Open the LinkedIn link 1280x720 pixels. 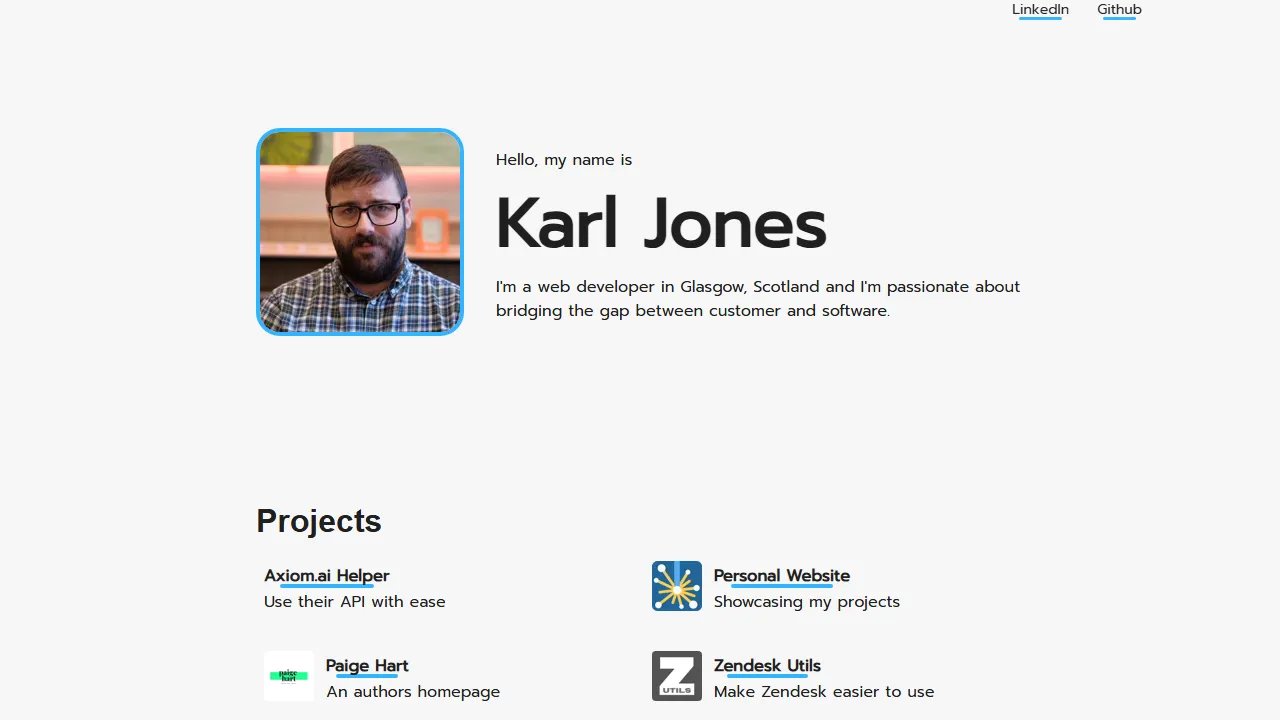coord(1040,10)
